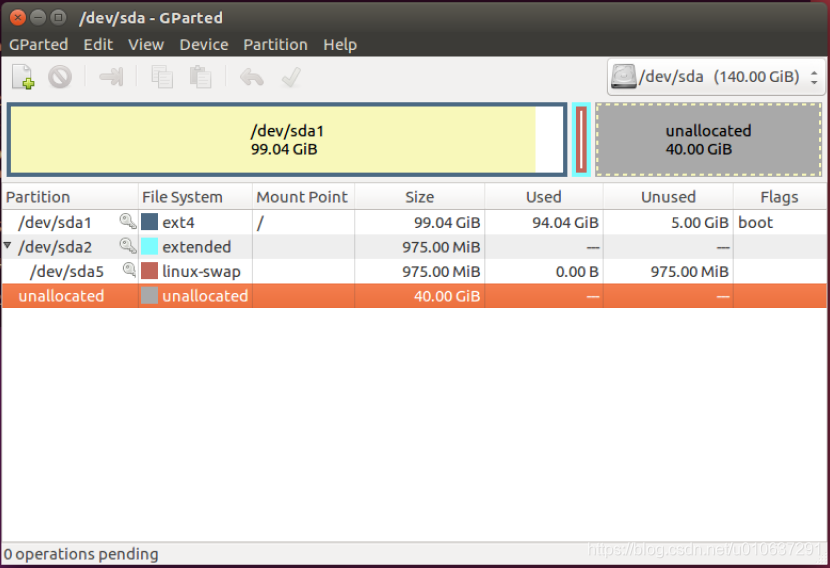This screenshot has width=830, height=568.
Task: Click the Paste partition toolbar icon
Action: coord(201,77)
